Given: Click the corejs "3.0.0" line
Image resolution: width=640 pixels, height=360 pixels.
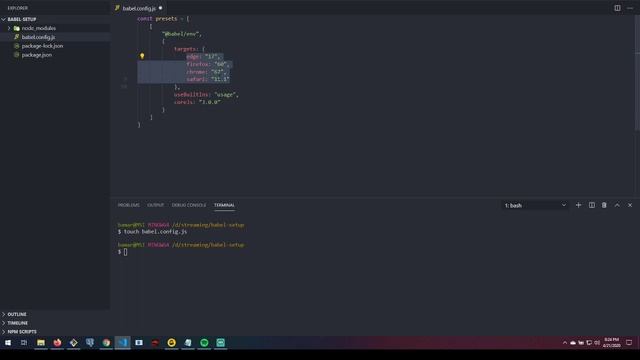Looking at the screenshot, I should coord(197,102).
